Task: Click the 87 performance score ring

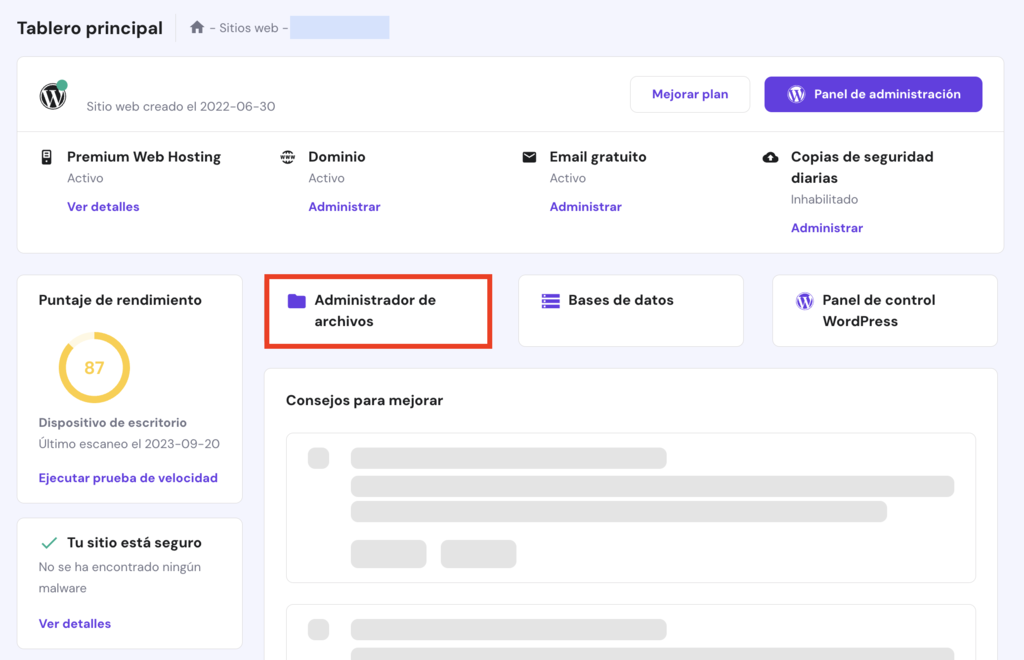Action: click(x=94, y=367)
